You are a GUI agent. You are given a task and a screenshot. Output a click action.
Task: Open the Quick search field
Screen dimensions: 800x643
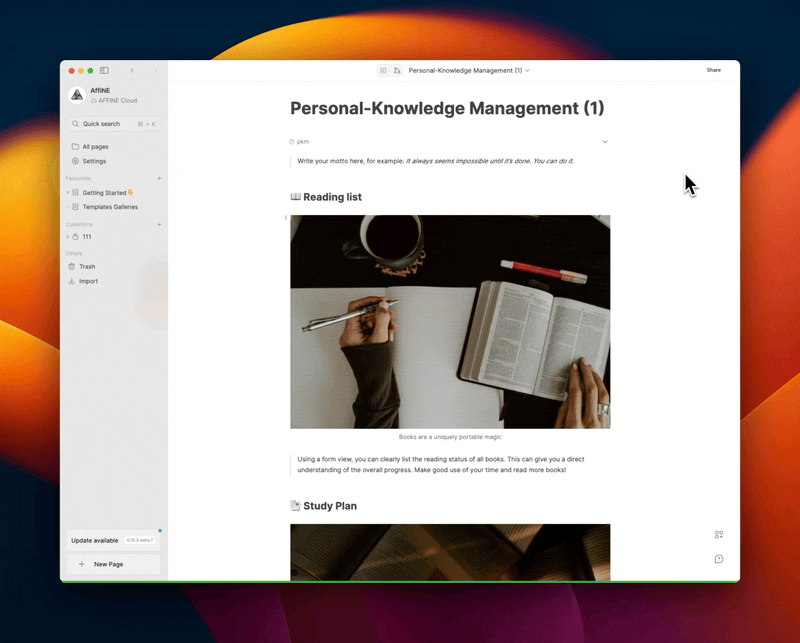(114, 123)
